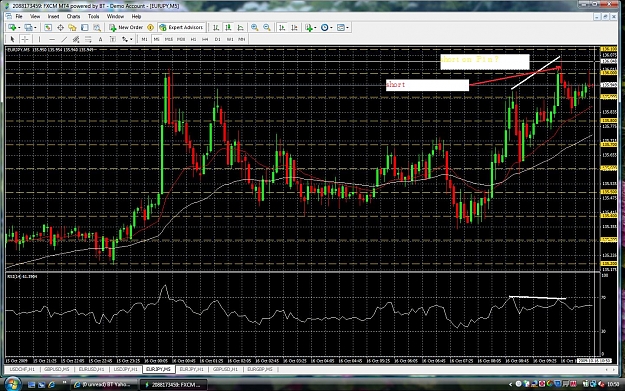Open the Windows Start button

point(12,384)
